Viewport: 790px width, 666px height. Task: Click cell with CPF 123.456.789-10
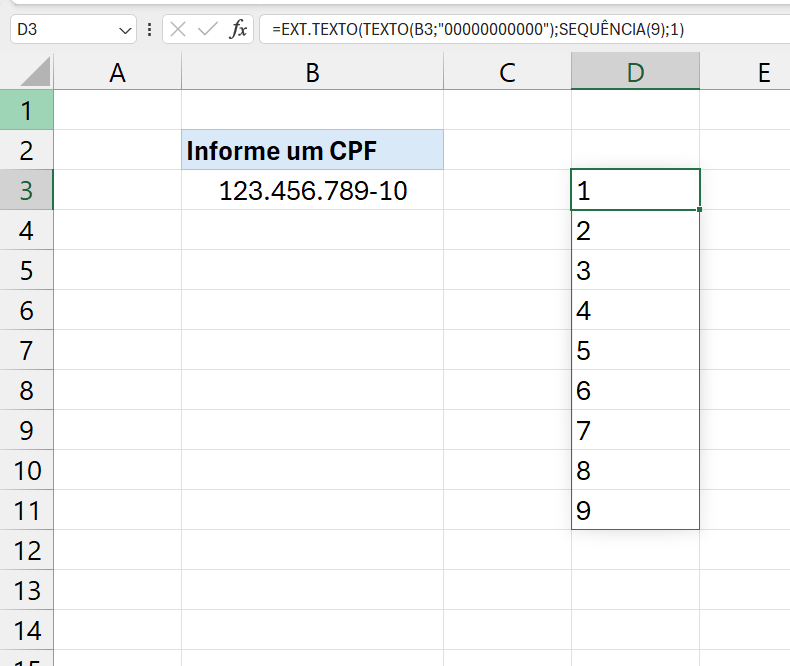point(312,190)
